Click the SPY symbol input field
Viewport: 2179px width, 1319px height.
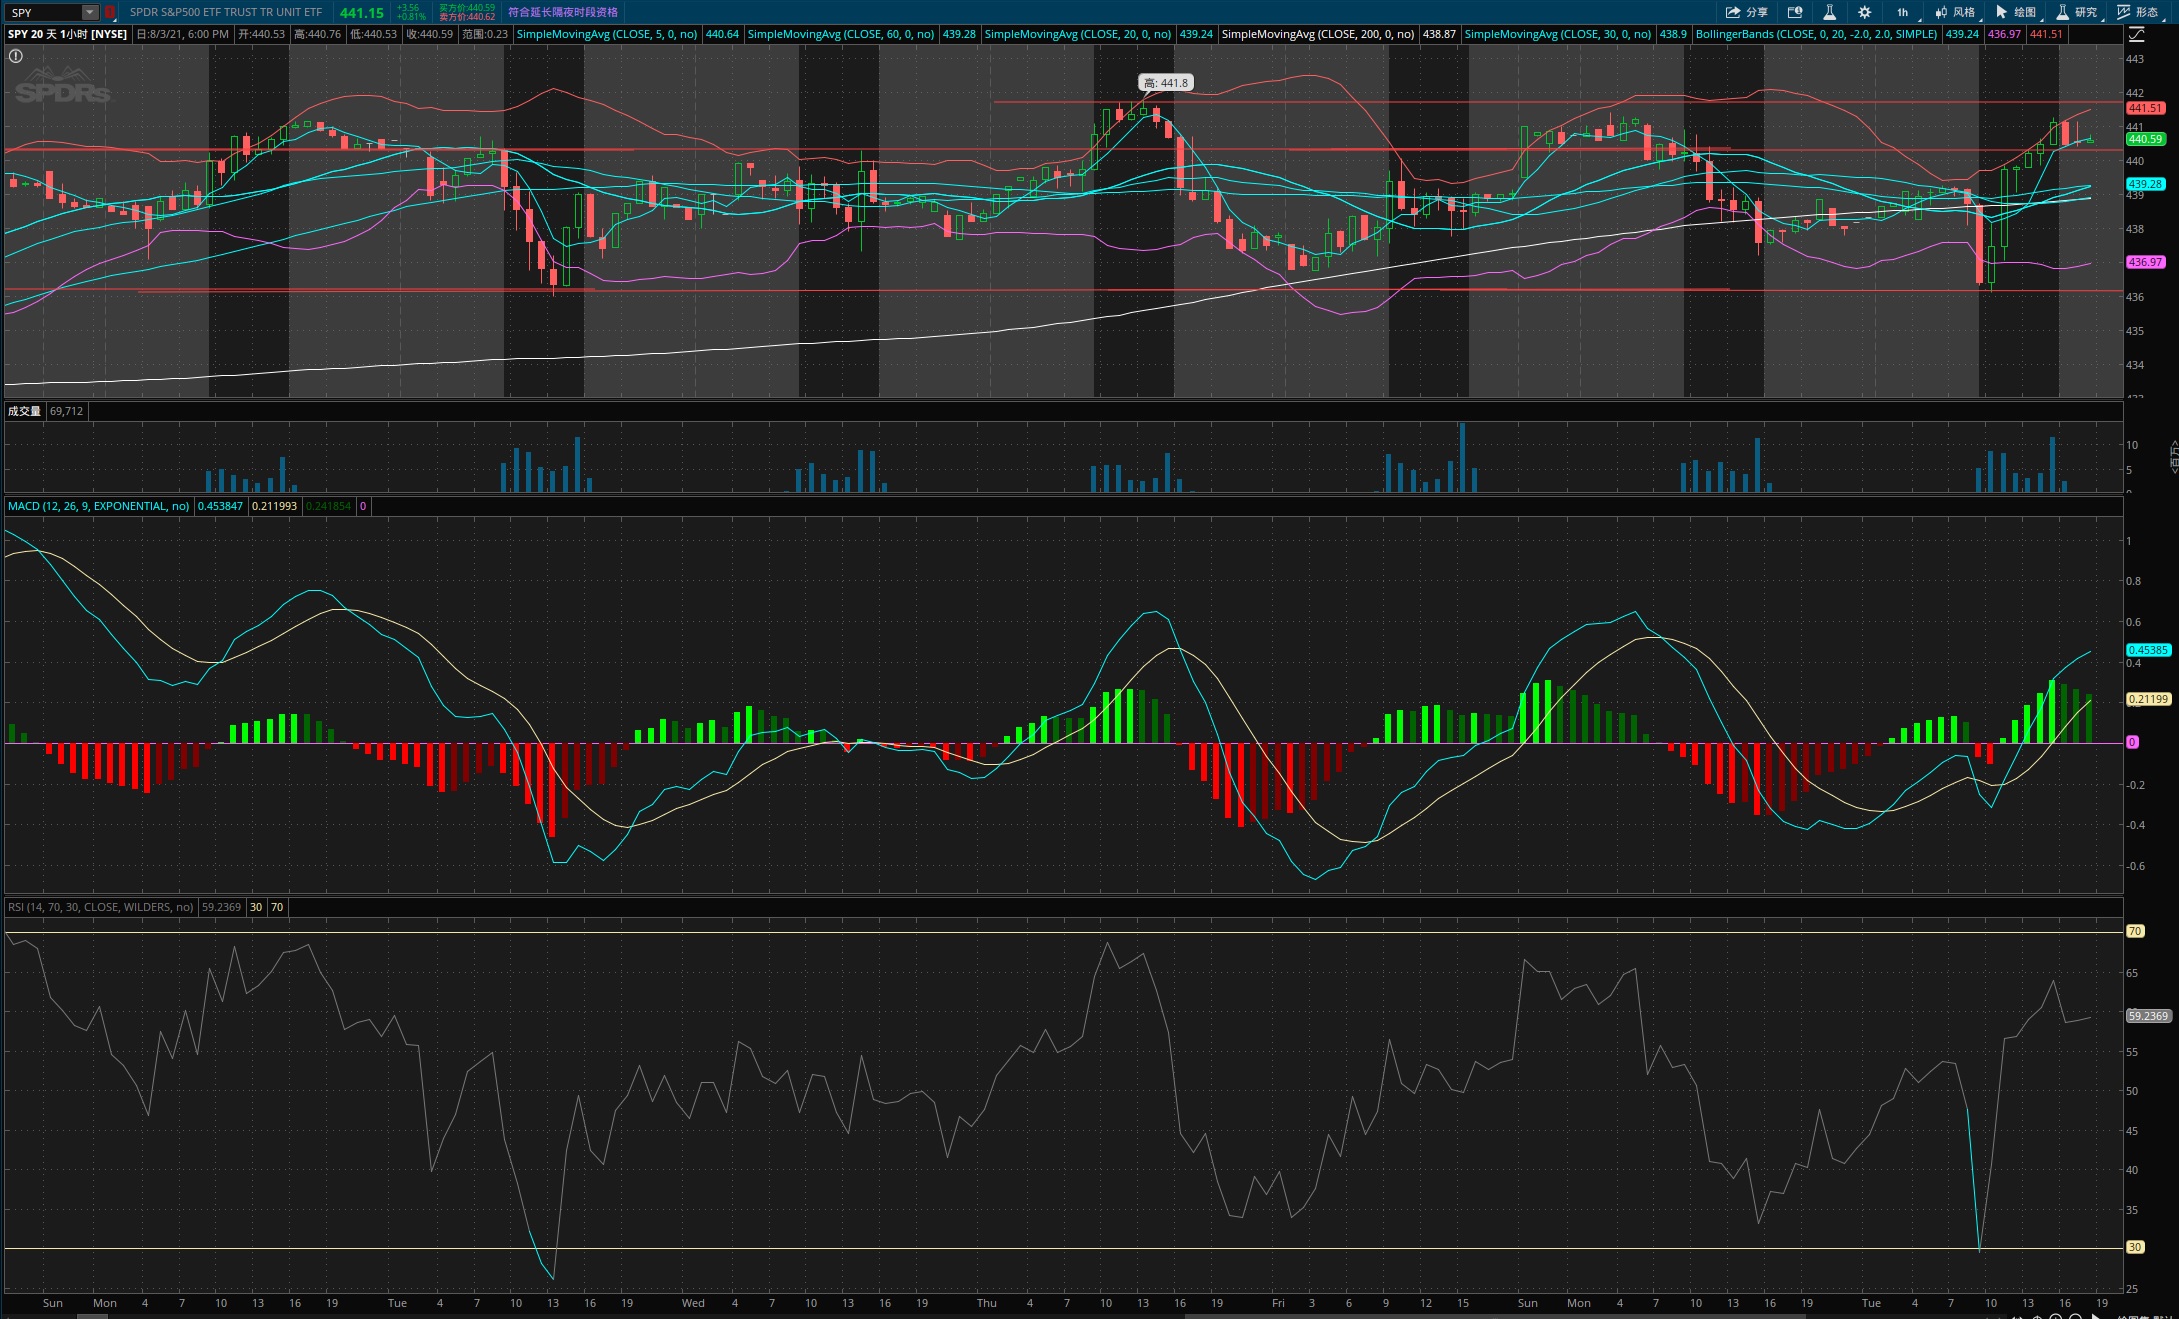44,12
